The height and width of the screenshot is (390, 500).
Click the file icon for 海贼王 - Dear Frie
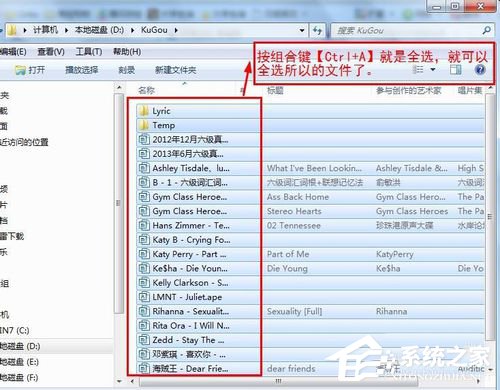144,368
